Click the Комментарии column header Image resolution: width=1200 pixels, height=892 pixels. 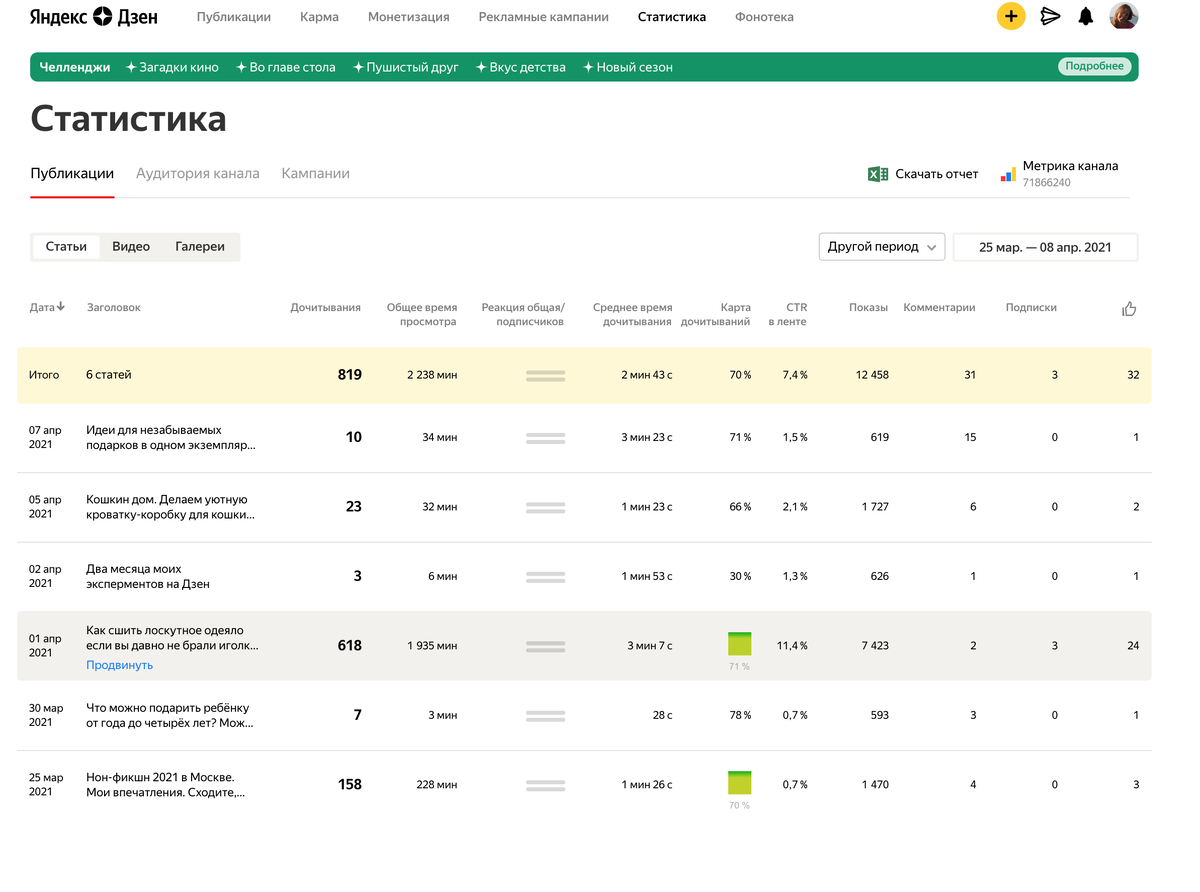939,308
